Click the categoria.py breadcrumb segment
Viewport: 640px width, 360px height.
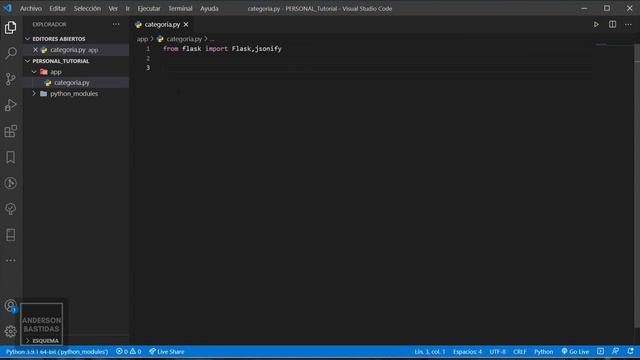coord(184,39)
